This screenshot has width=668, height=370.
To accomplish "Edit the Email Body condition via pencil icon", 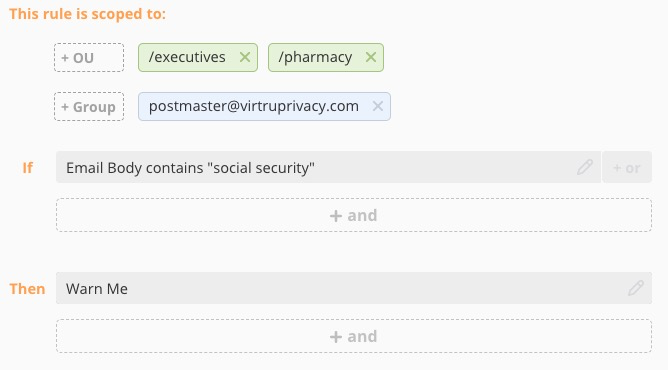I will (585, 167).
